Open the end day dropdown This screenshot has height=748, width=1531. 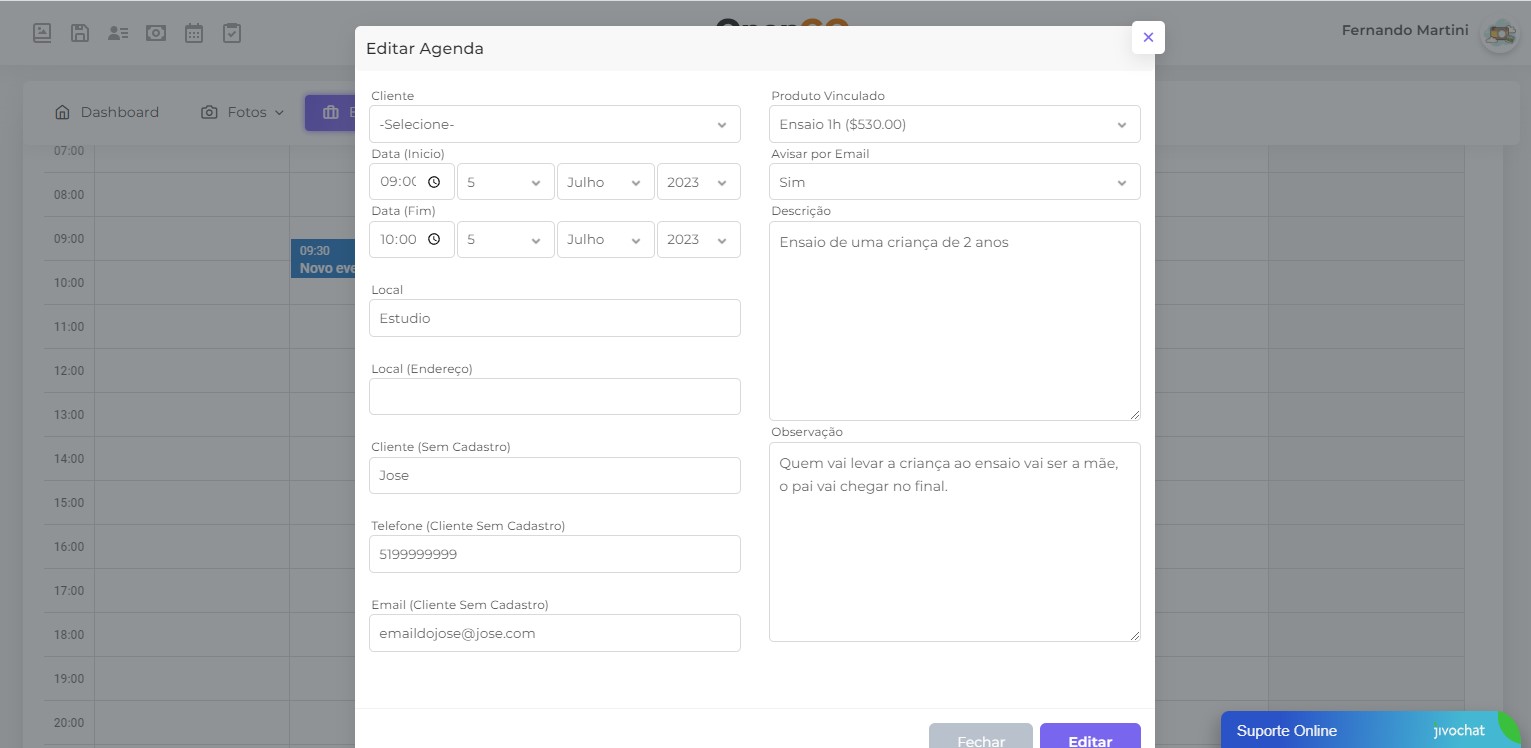pyautogui.click(x=505, y=240)
